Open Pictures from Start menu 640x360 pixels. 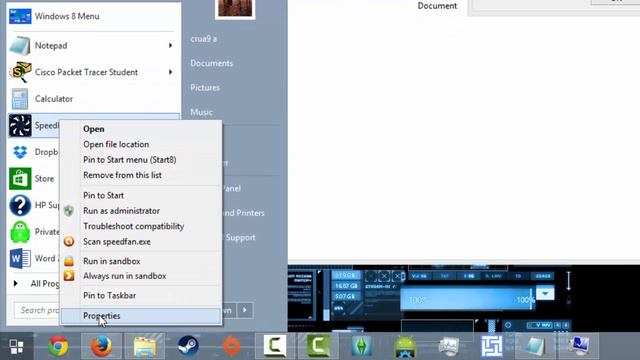(x=205, y=88)
